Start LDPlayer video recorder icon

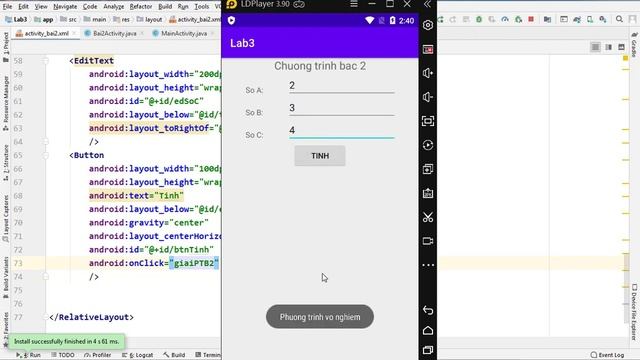428,241
